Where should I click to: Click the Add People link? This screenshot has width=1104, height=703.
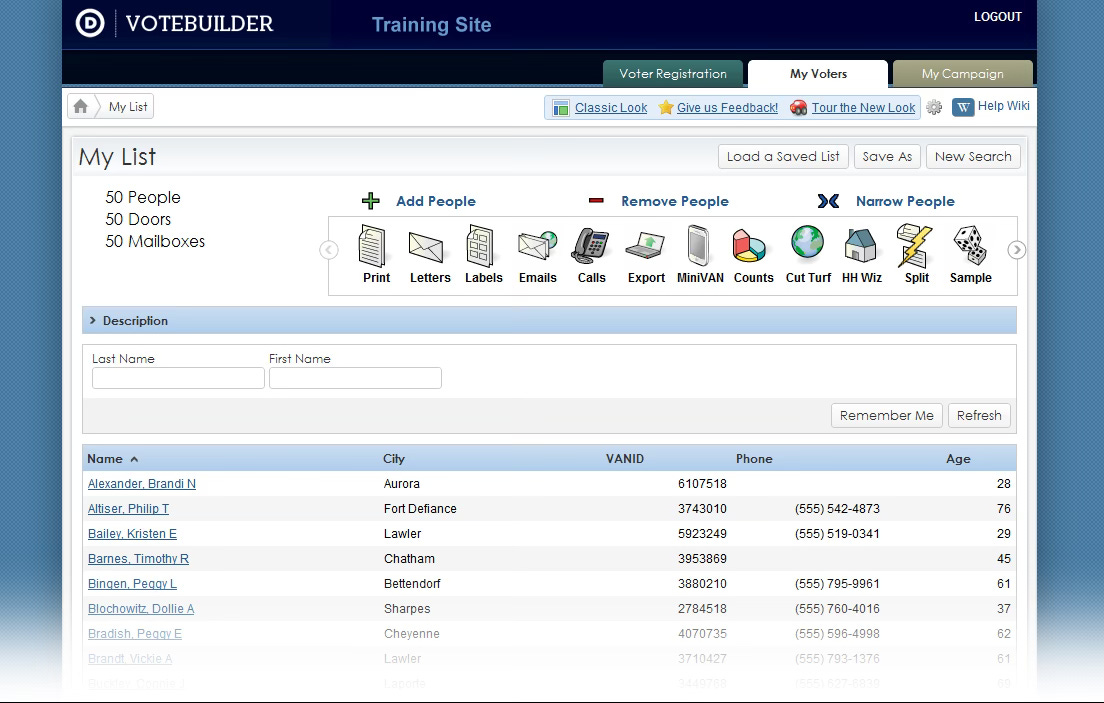(436, 201)
